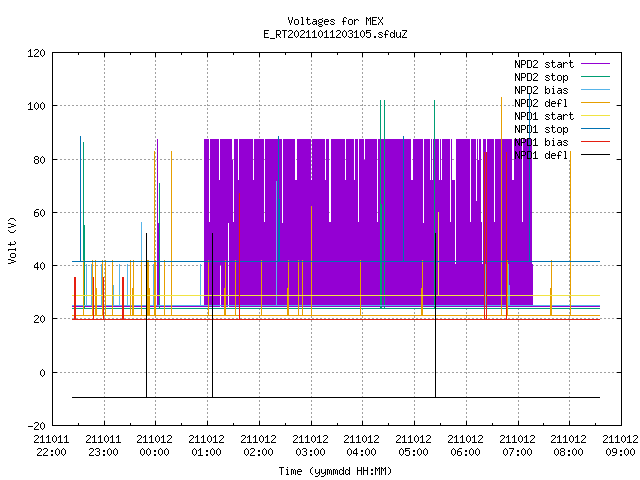Click the x-axis tick '211012 01:00'
Screen dimensions: 640x480
click(207, 446)
